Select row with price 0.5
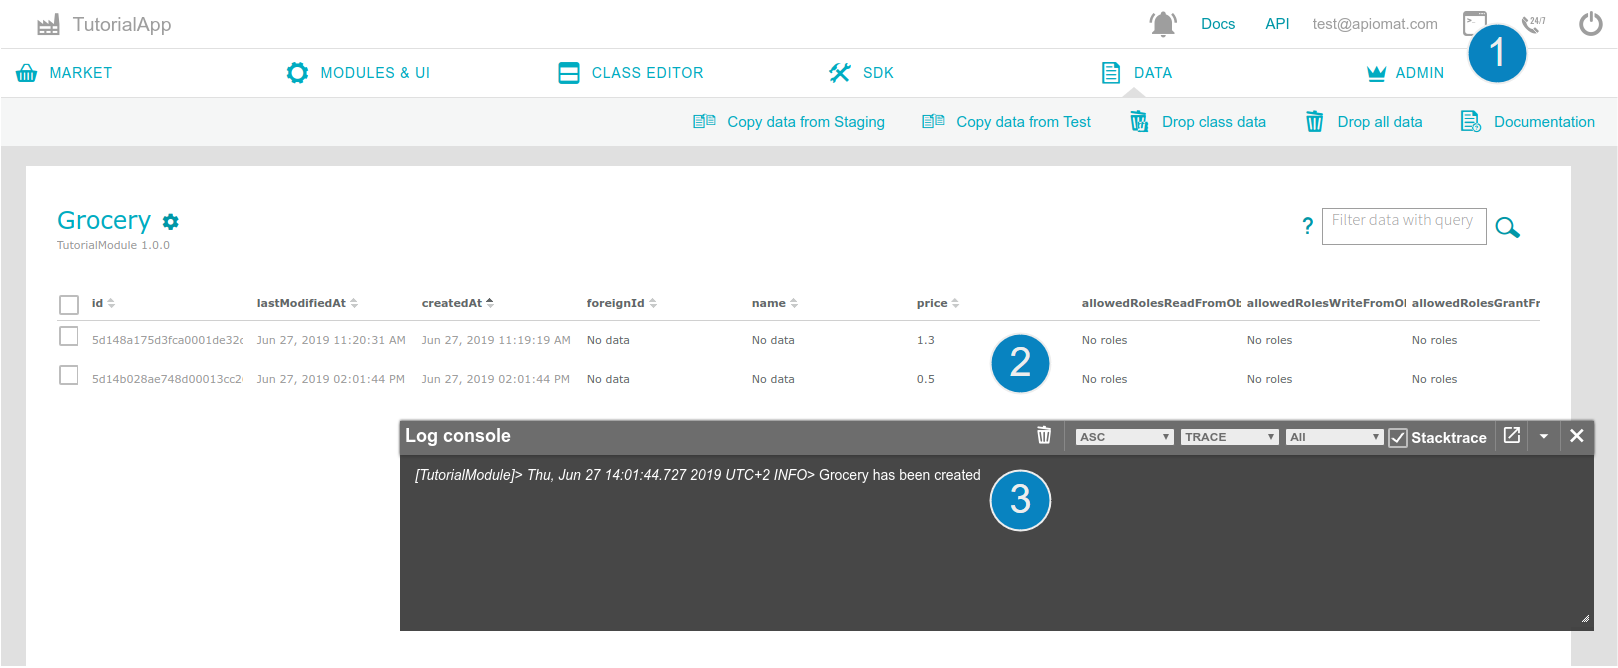 coord(69,375)
